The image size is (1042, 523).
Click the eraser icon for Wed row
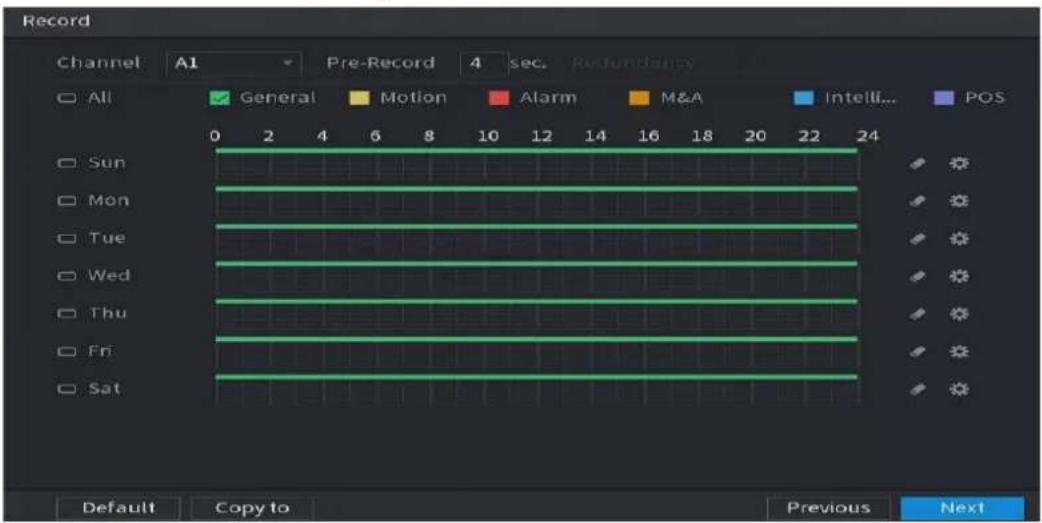point(918,276)
